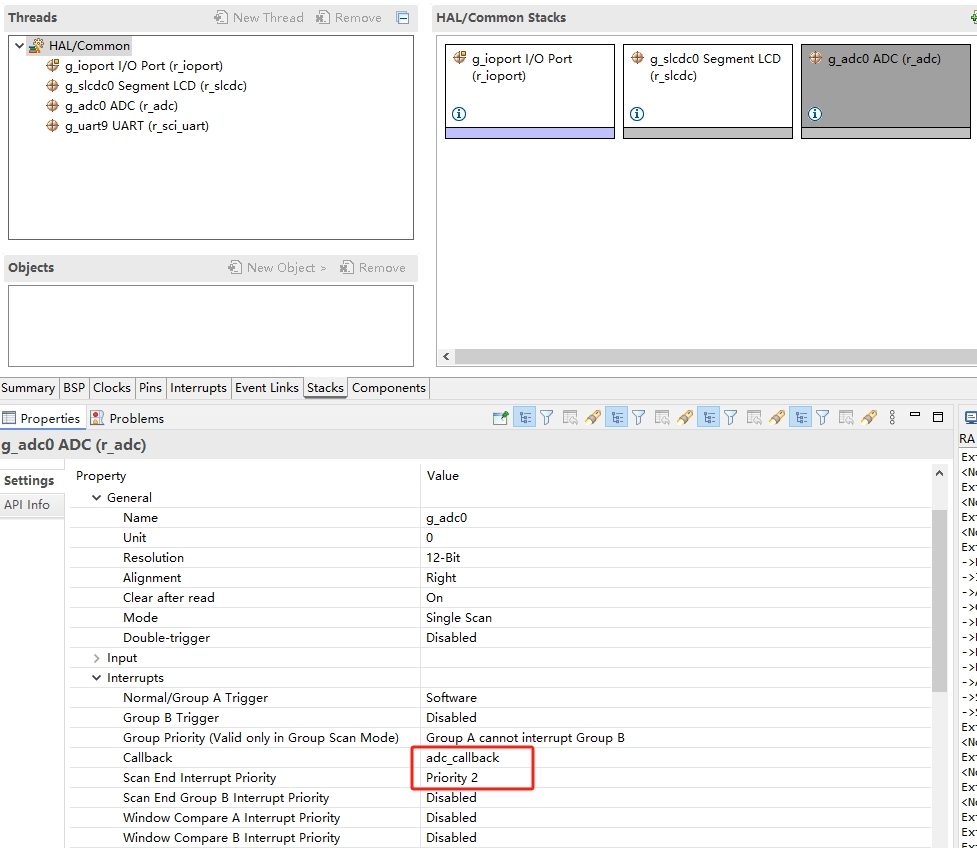Click the collapse icon in Threads header

pos(403,17)
